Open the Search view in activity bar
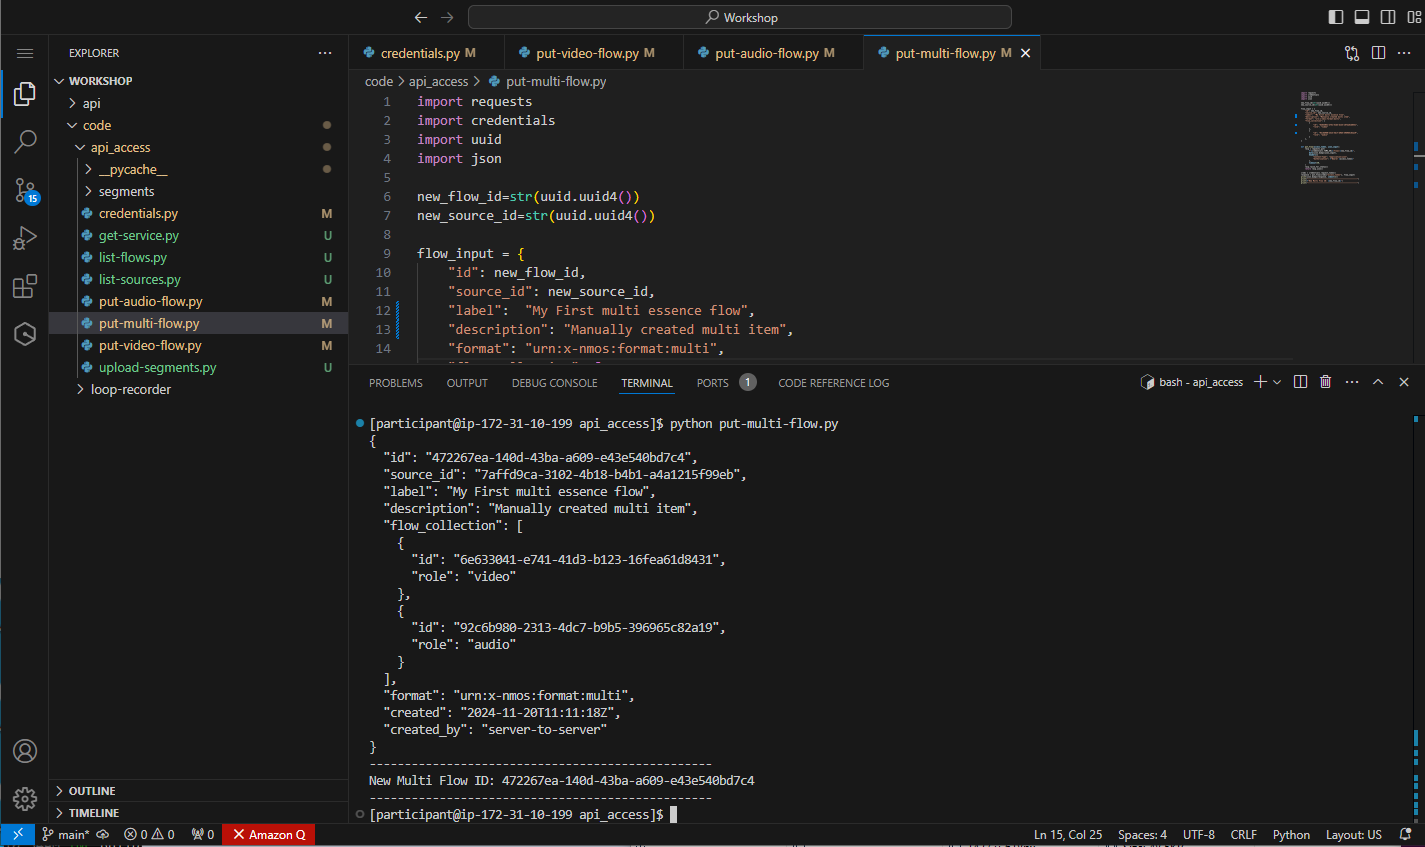The image size is (1425, 847). click(x=25, y=141)
